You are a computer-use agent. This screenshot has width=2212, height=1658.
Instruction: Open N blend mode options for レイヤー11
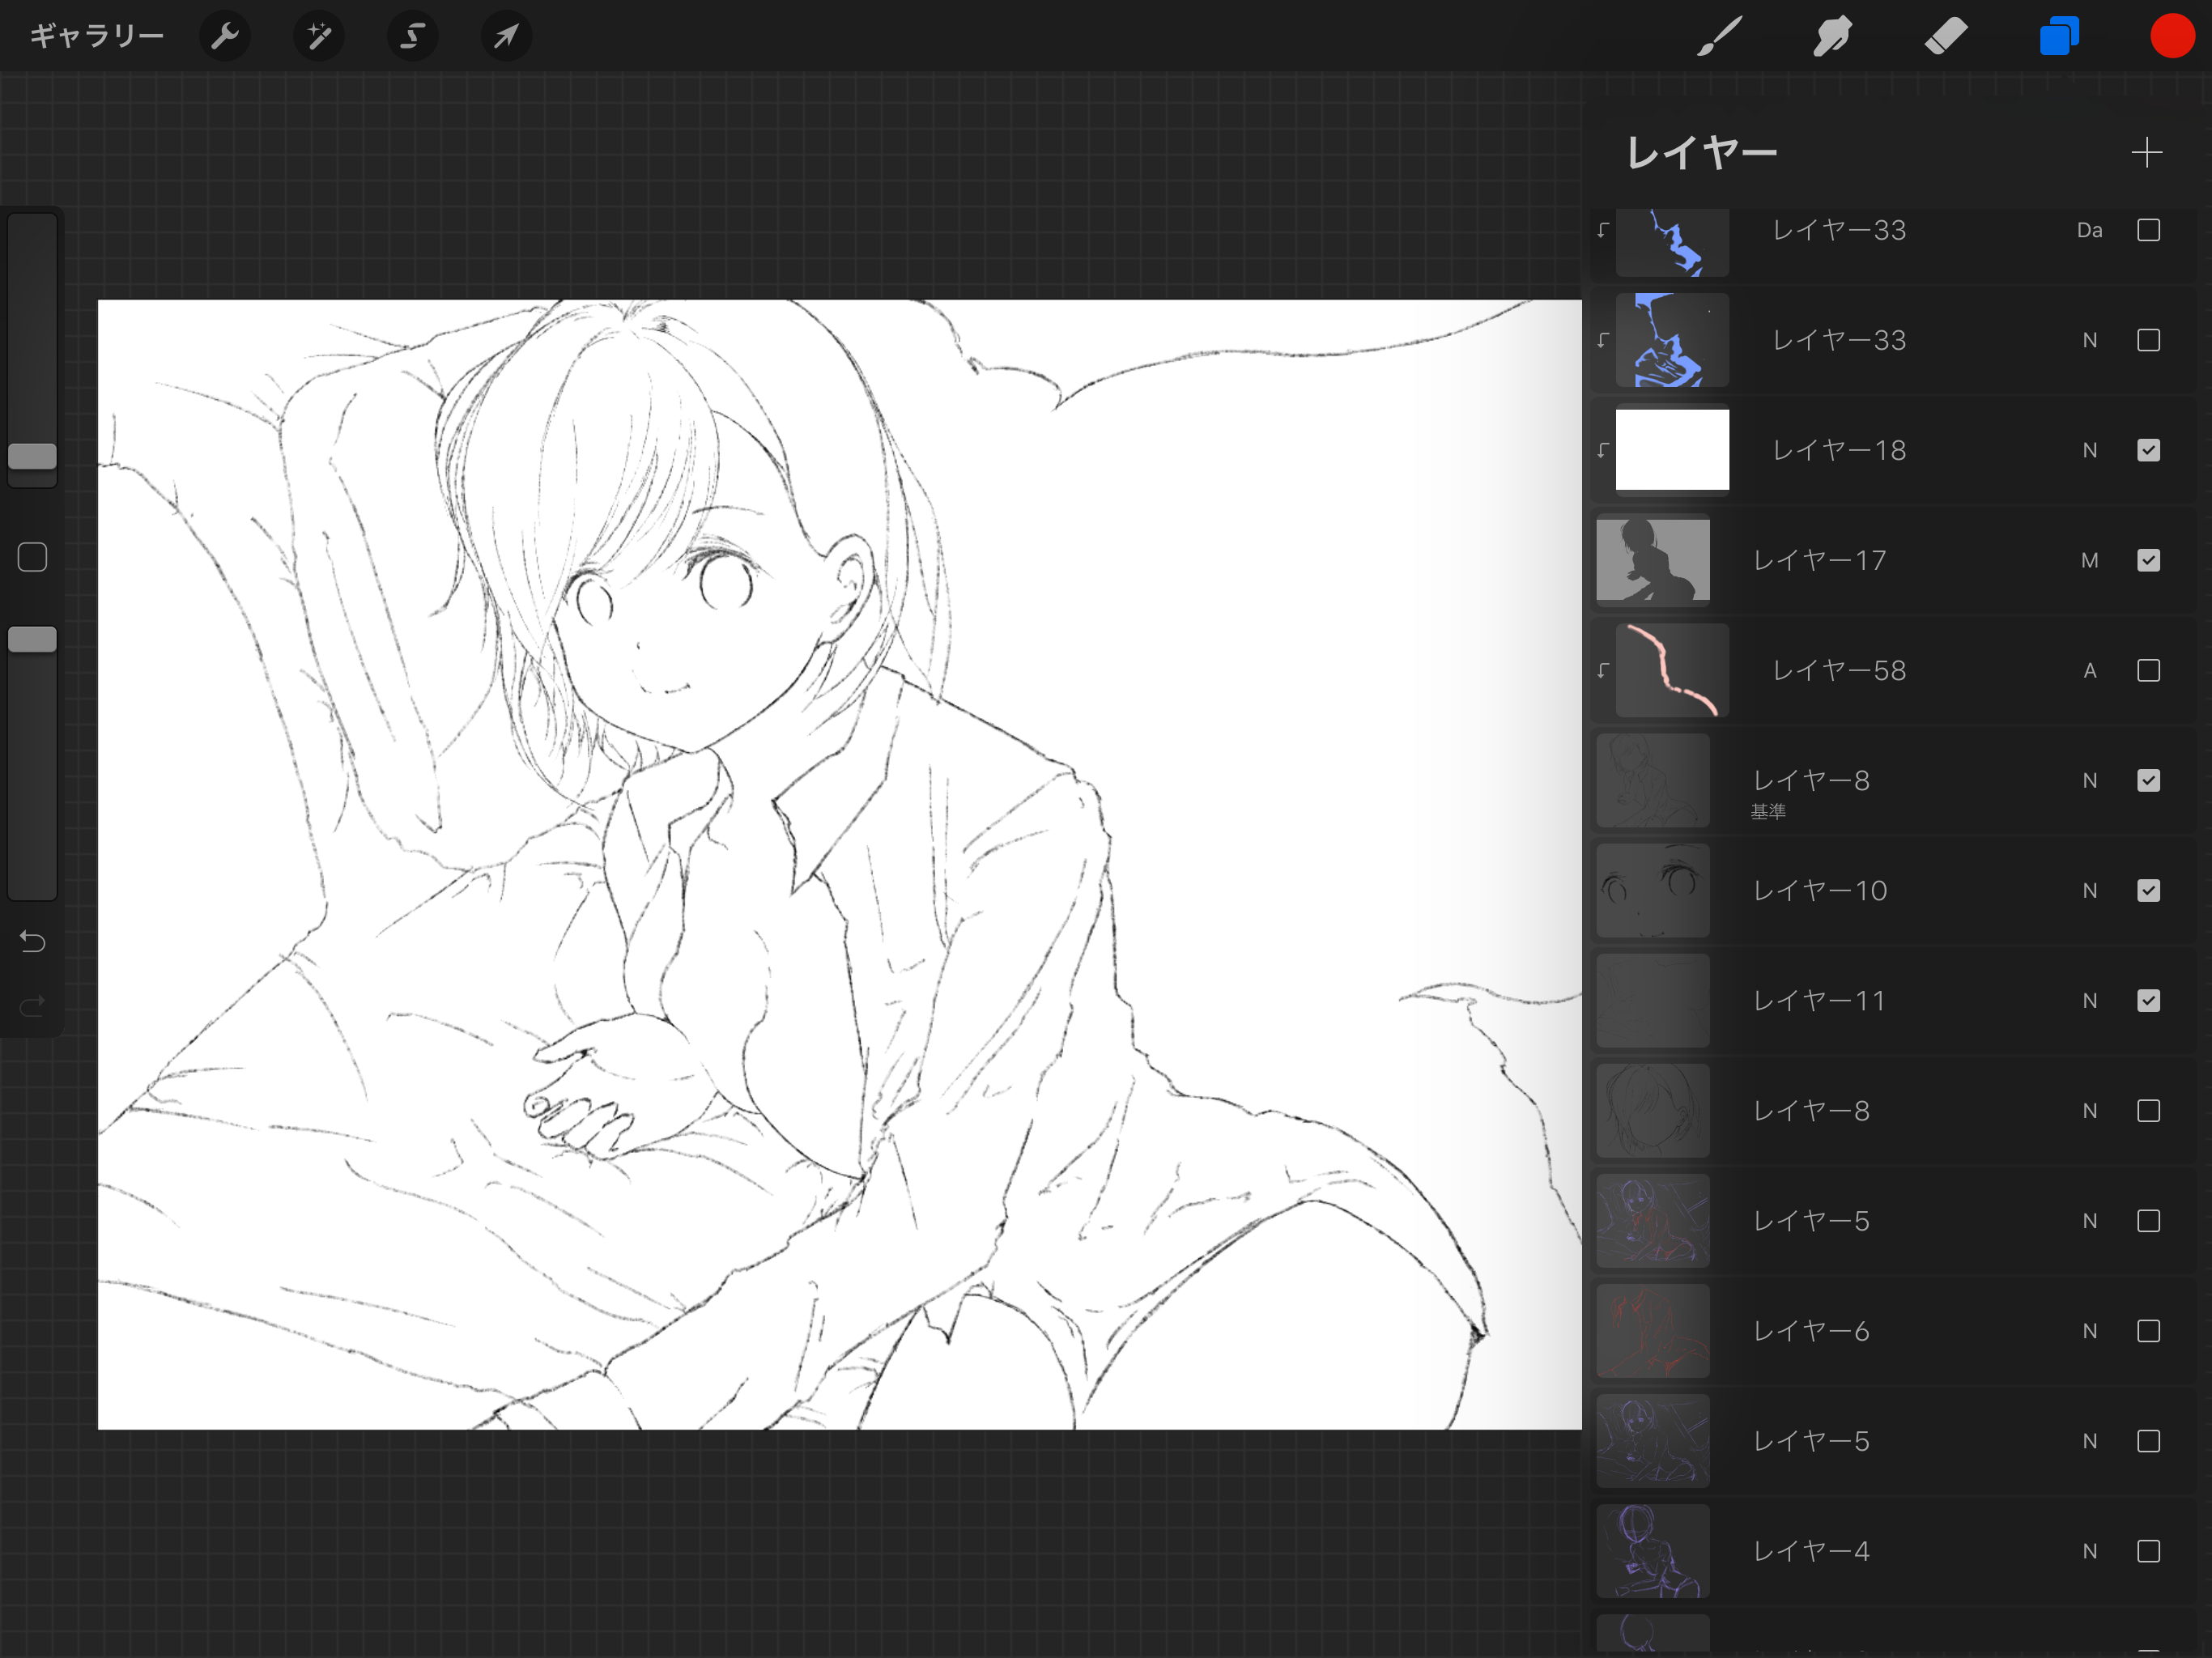point(2089,1000)
